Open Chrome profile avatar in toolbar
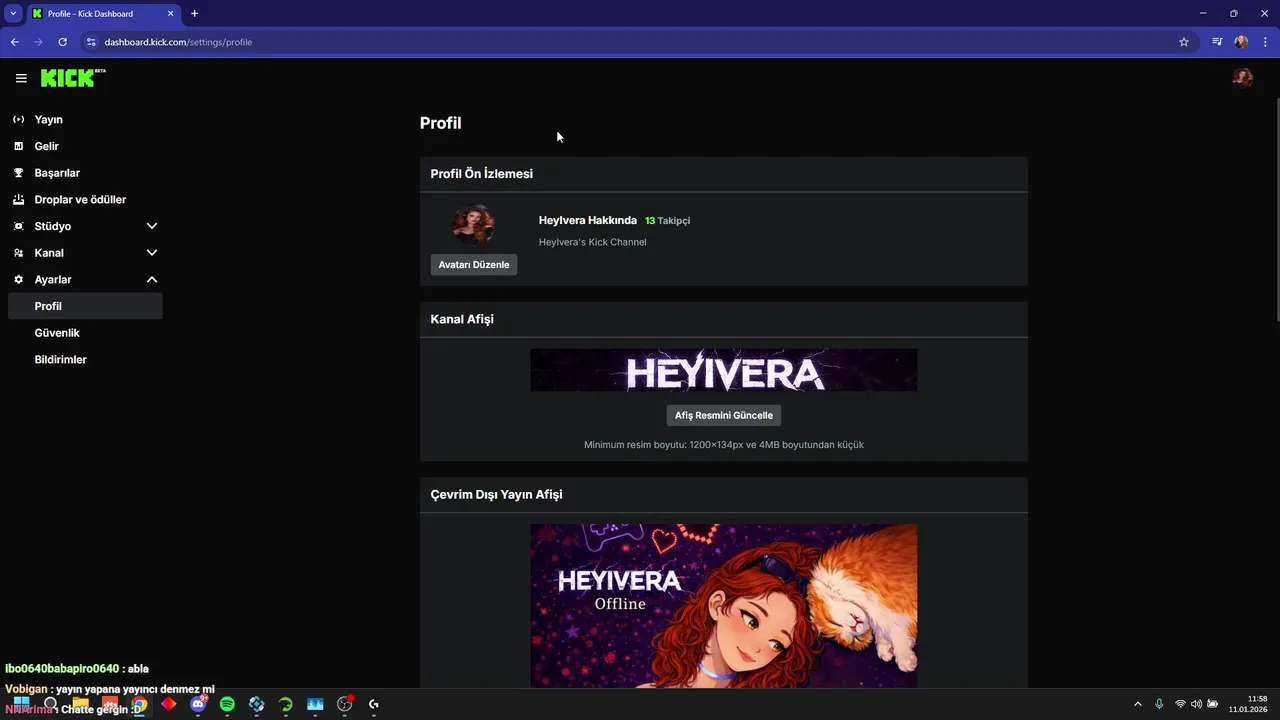 click(x=1241, y=42)
